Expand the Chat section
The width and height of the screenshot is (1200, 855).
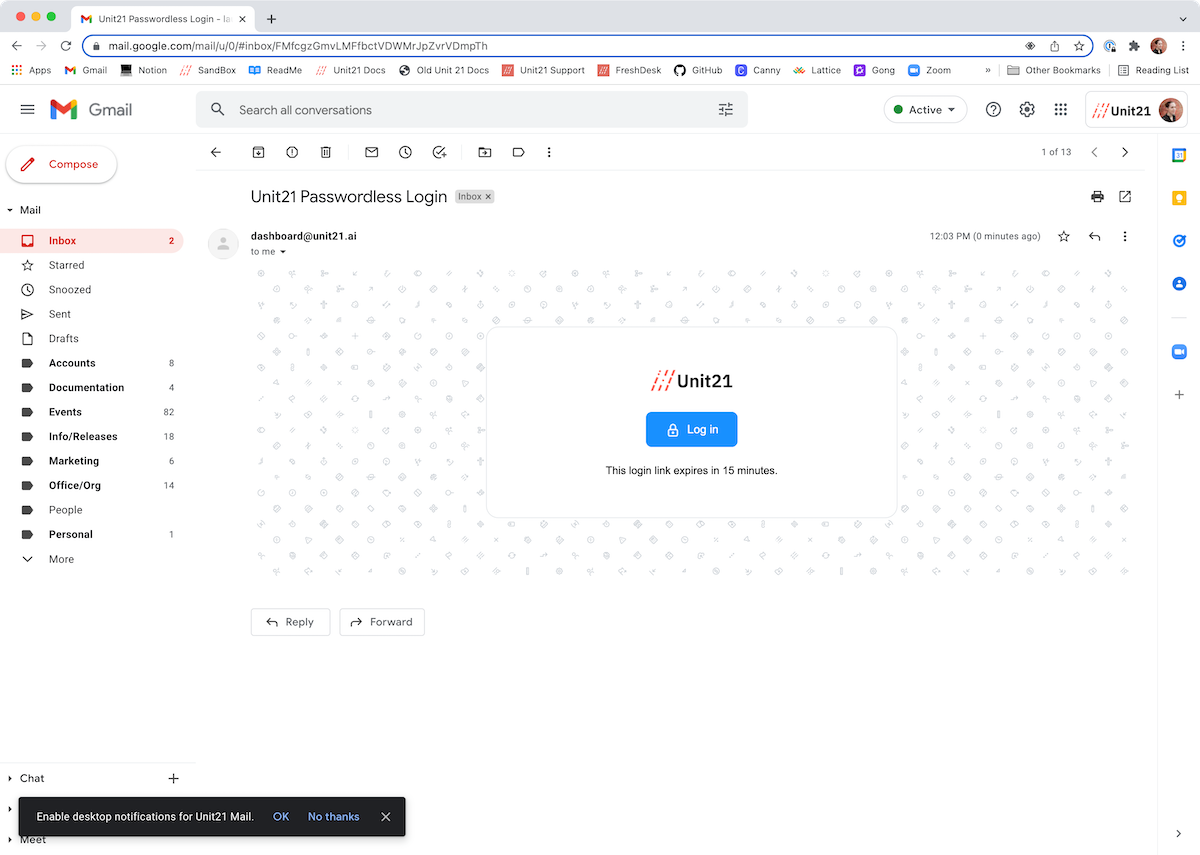(x=10, y=778)
